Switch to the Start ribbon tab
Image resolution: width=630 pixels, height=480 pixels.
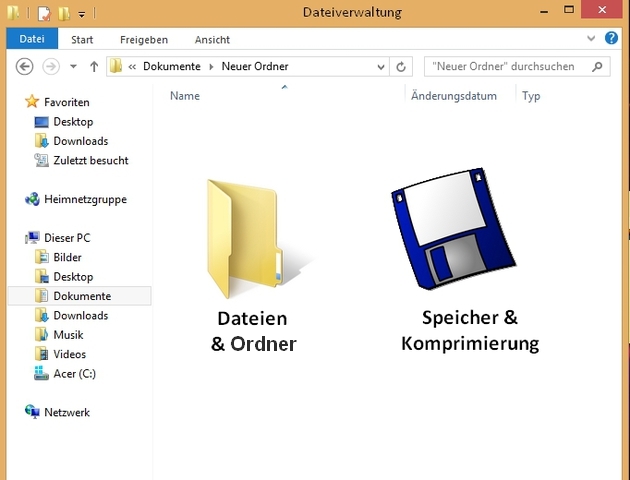[82, 39]
